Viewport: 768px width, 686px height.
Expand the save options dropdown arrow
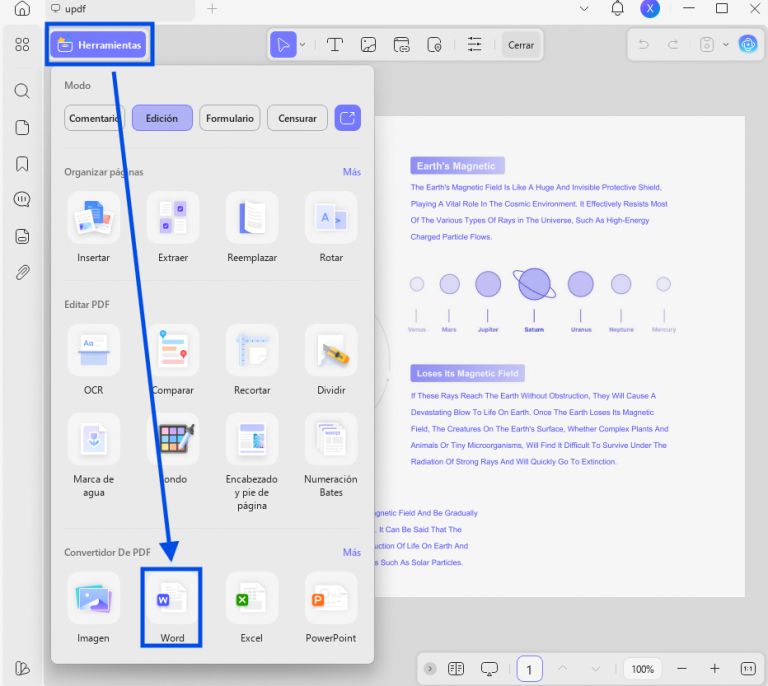(x=726, y=45)
